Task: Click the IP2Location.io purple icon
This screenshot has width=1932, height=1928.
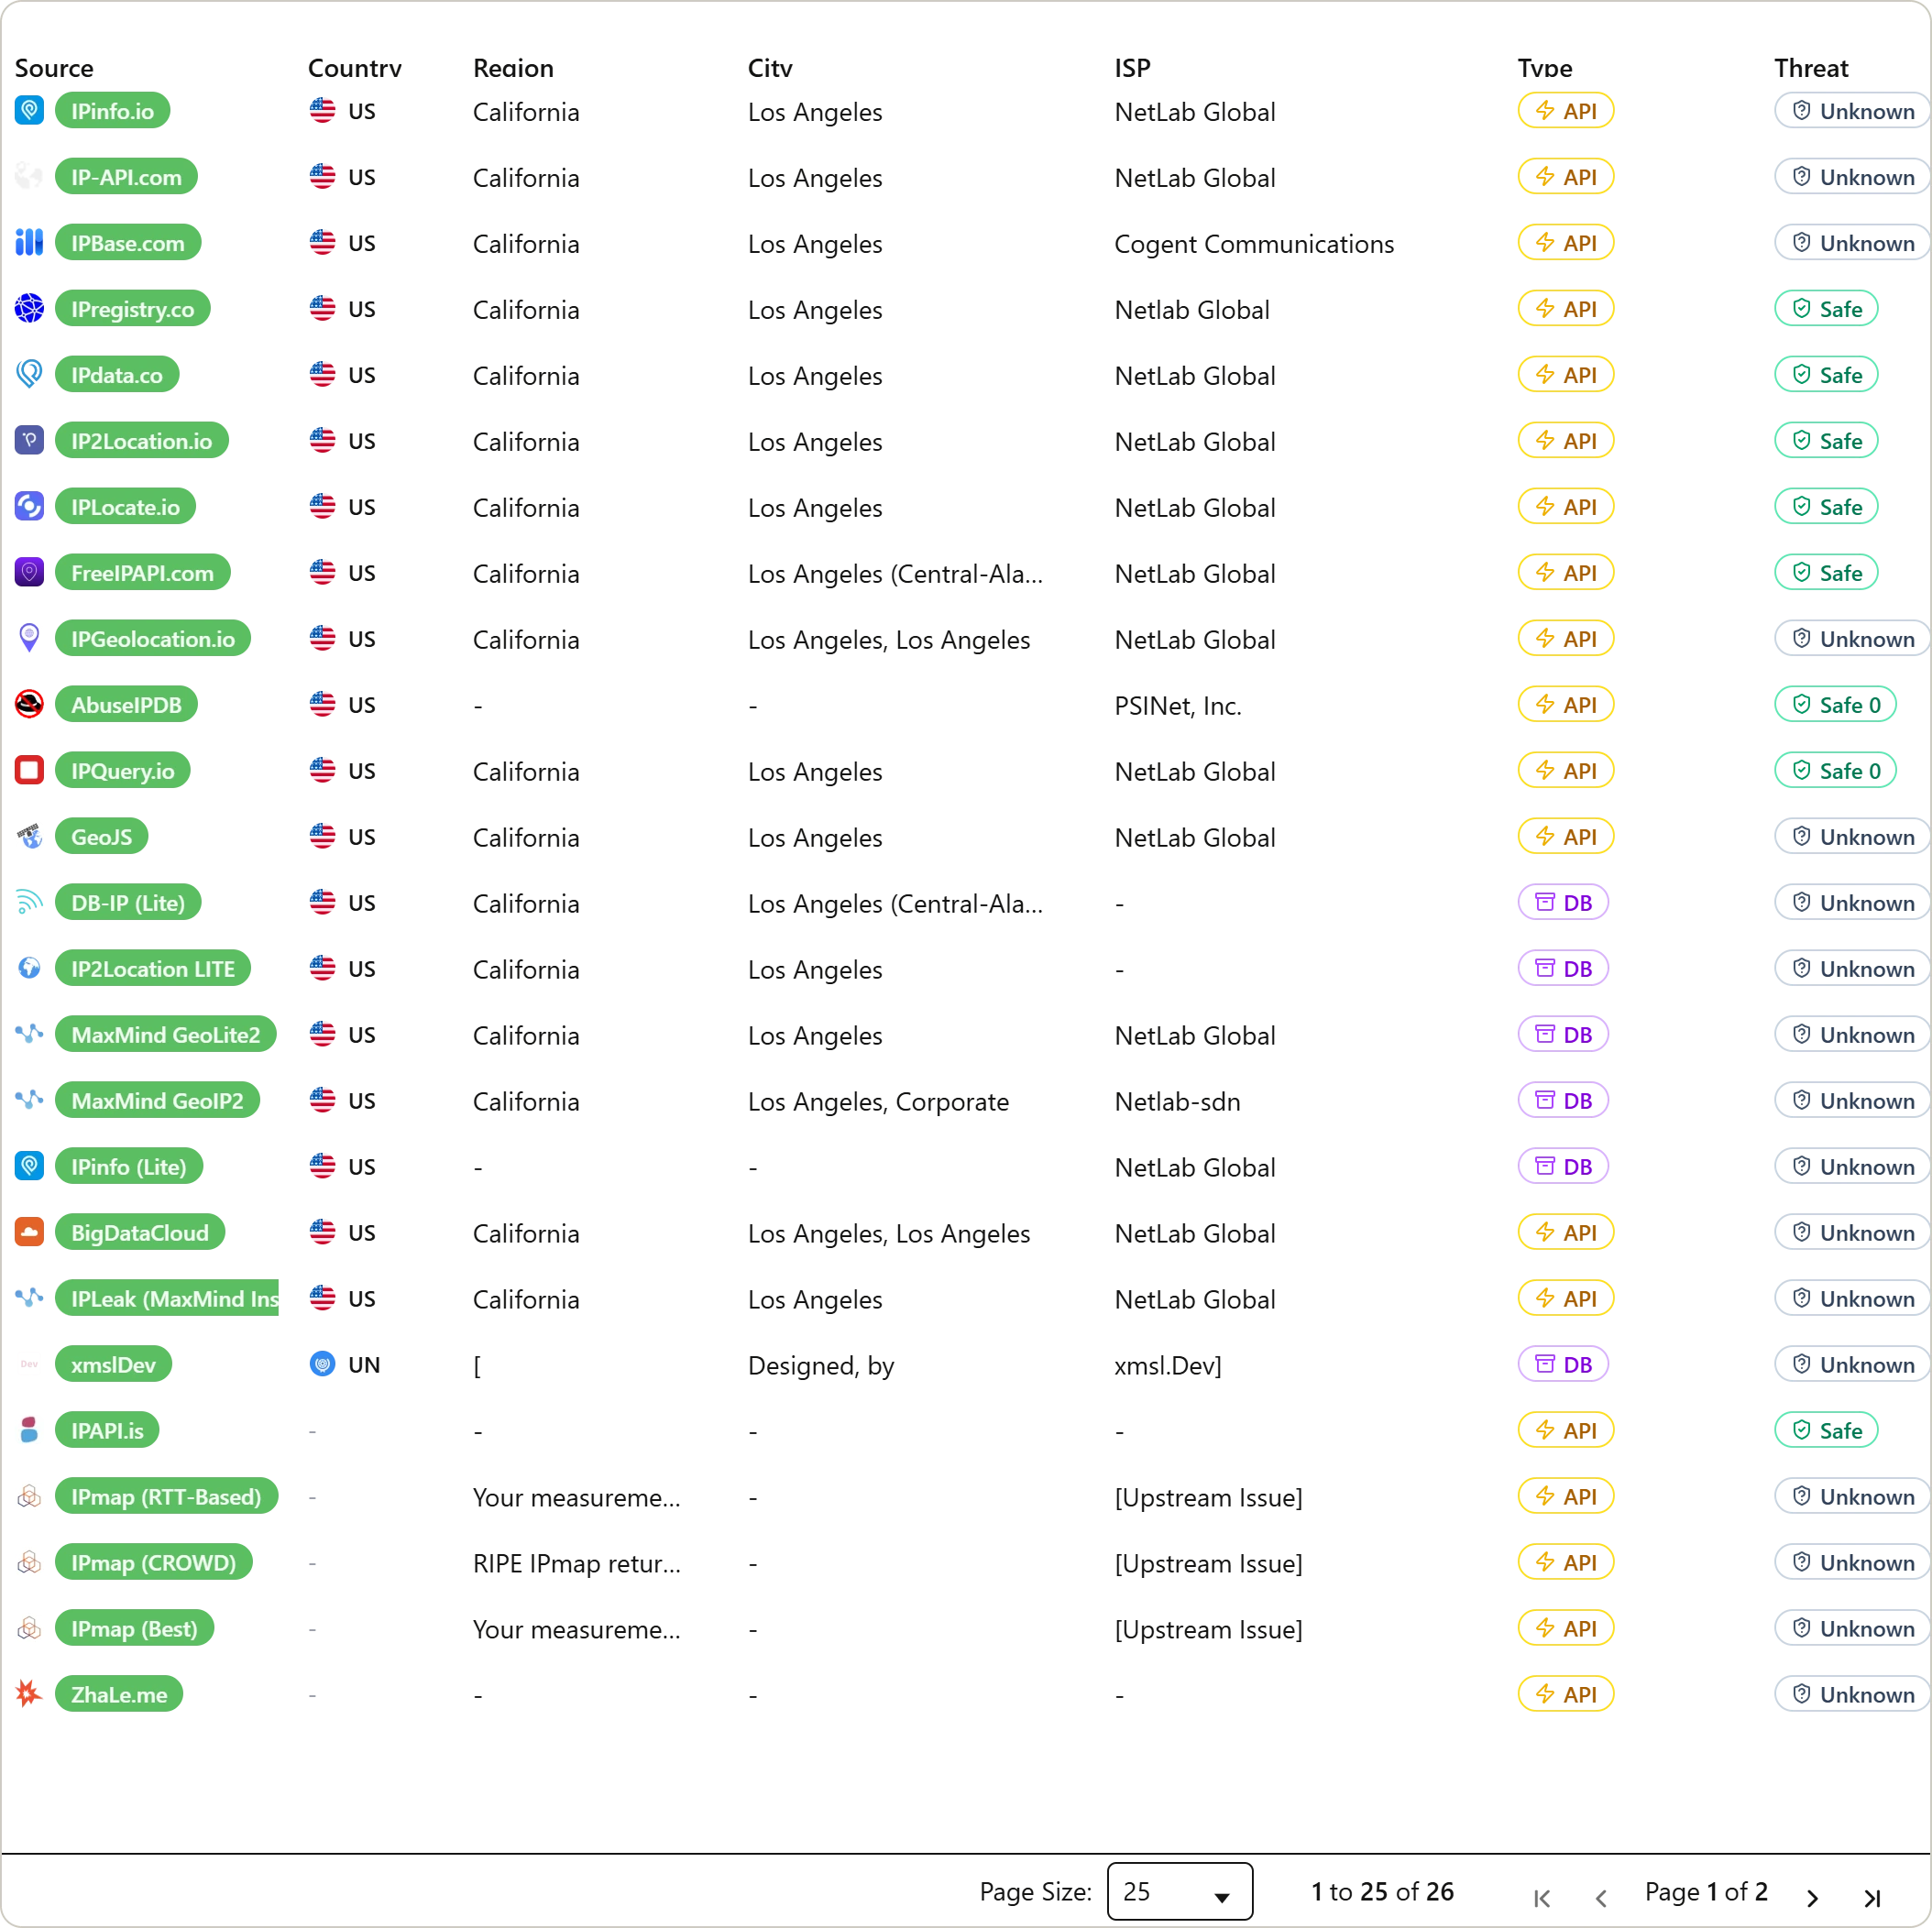Action: (x=29, y=440)
